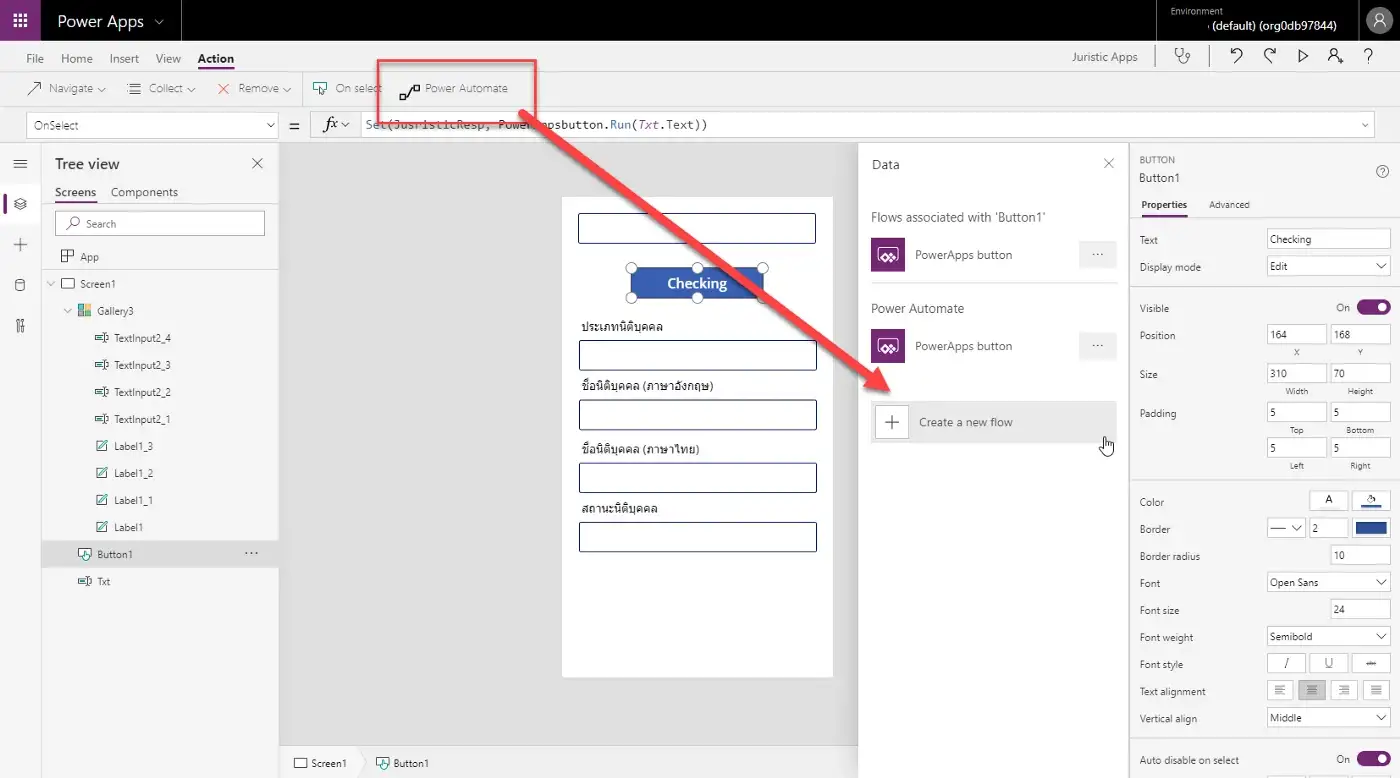Image resolution: width=1400 pixels, height=778 pixels.
Task: Toggle the Visible switch
Action: (x=1373, y=308)
